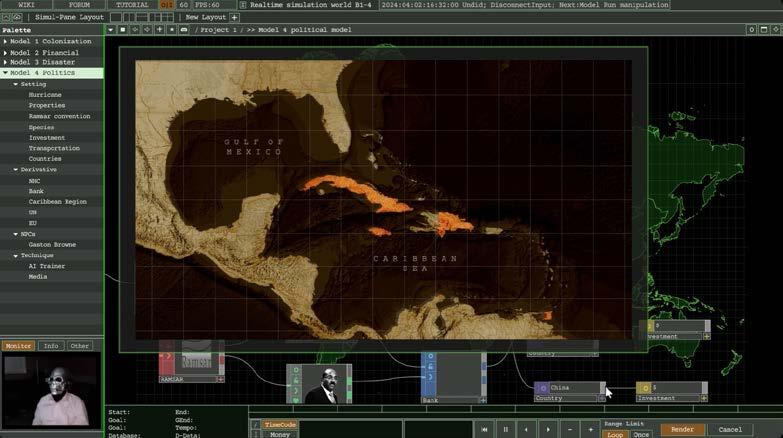Screen dimensions: 783x438
Task: Switch to the Other tab
Action: click(x=79, y=346)
